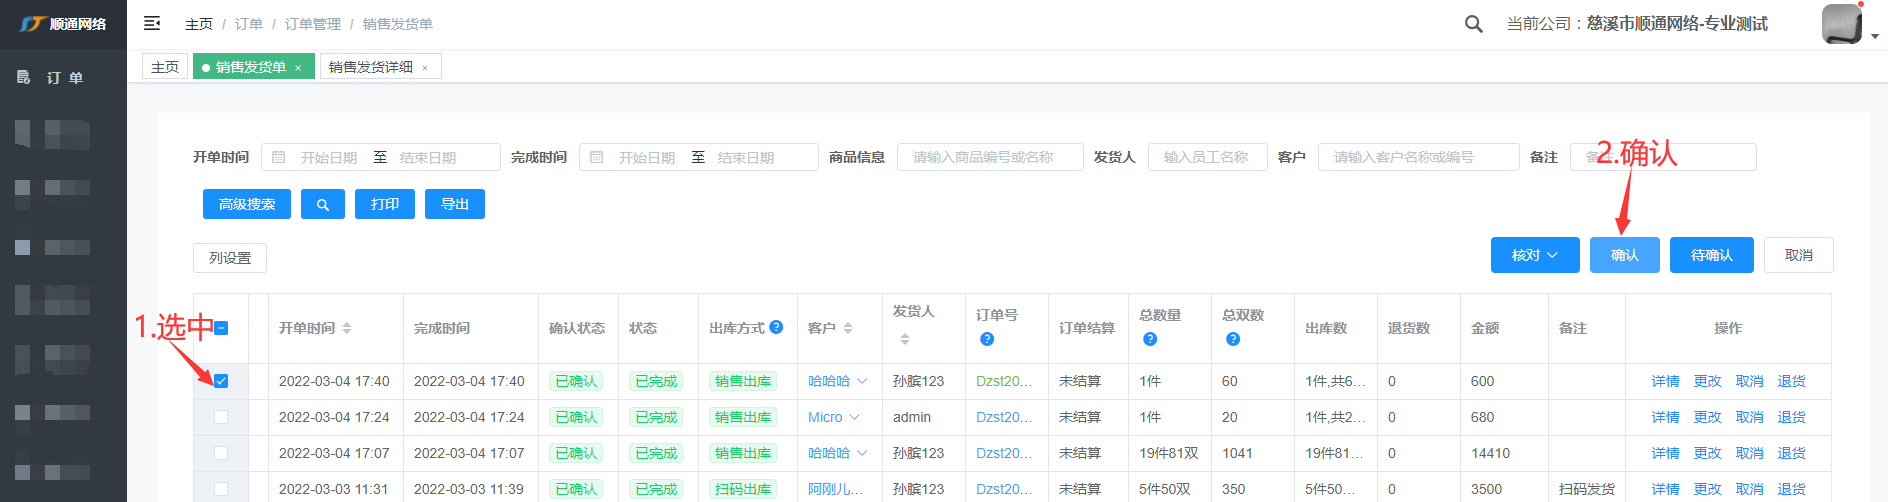This screenshot has width=1888, height=502.
Task: Close the 销售发货详细 tab
Action: tap(425, 68)
